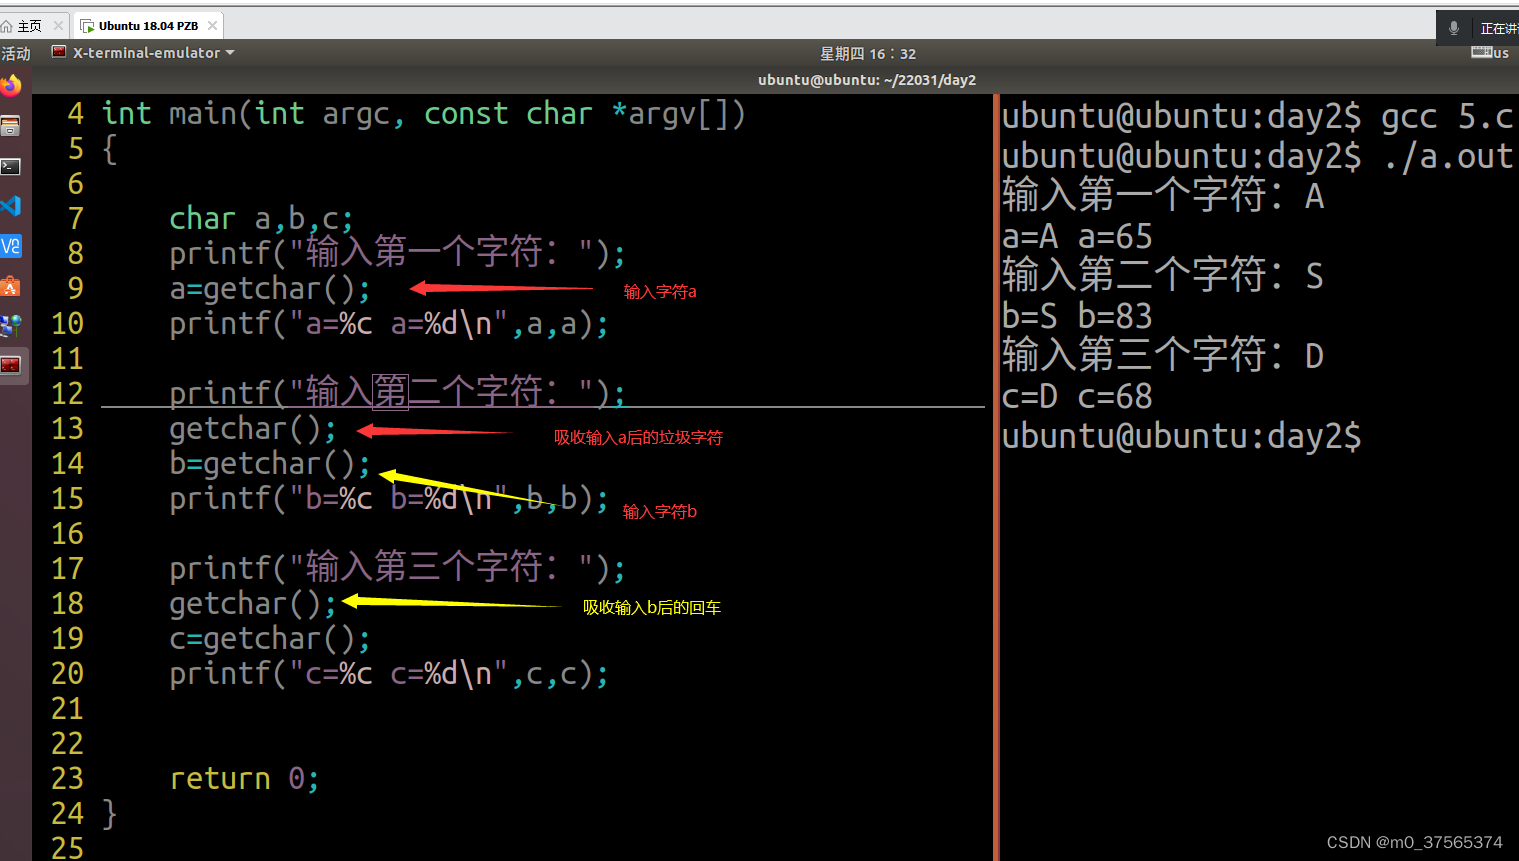
Task: Click the 'return 0;' statement
Action: point(245,779)
